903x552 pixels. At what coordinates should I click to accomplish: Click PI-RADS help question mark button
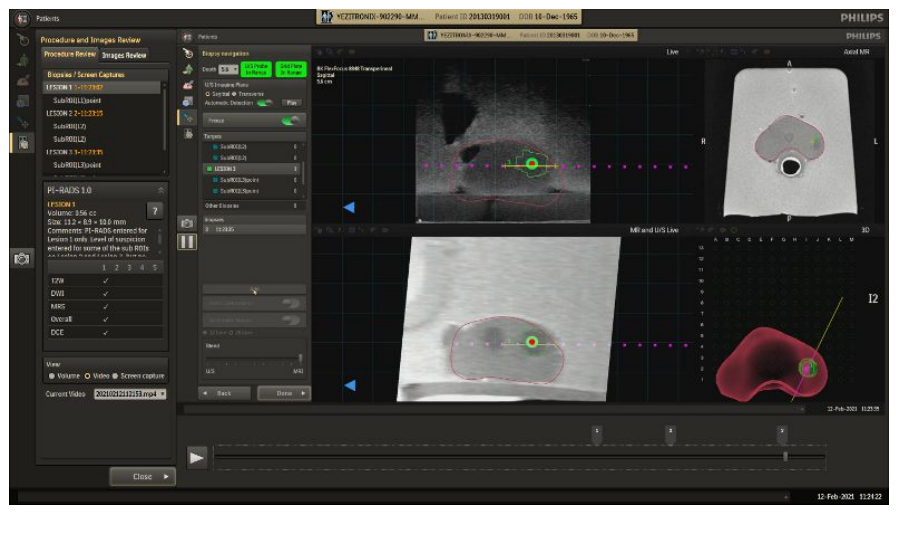tap(154, 211)
